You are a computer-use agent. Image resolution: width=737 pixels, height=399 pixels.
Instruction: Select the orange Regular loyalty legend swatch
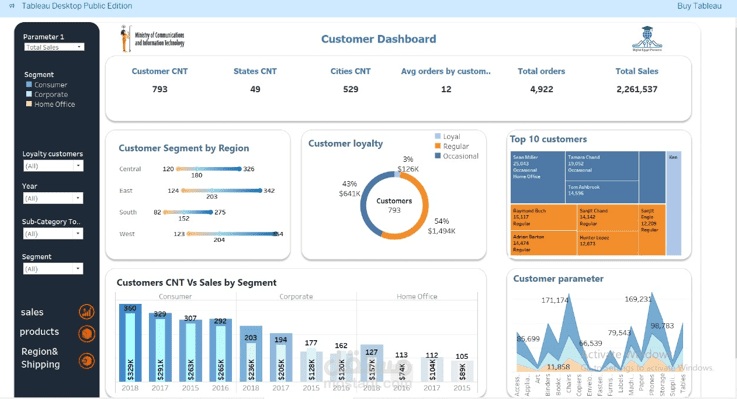tap(438, 146)
